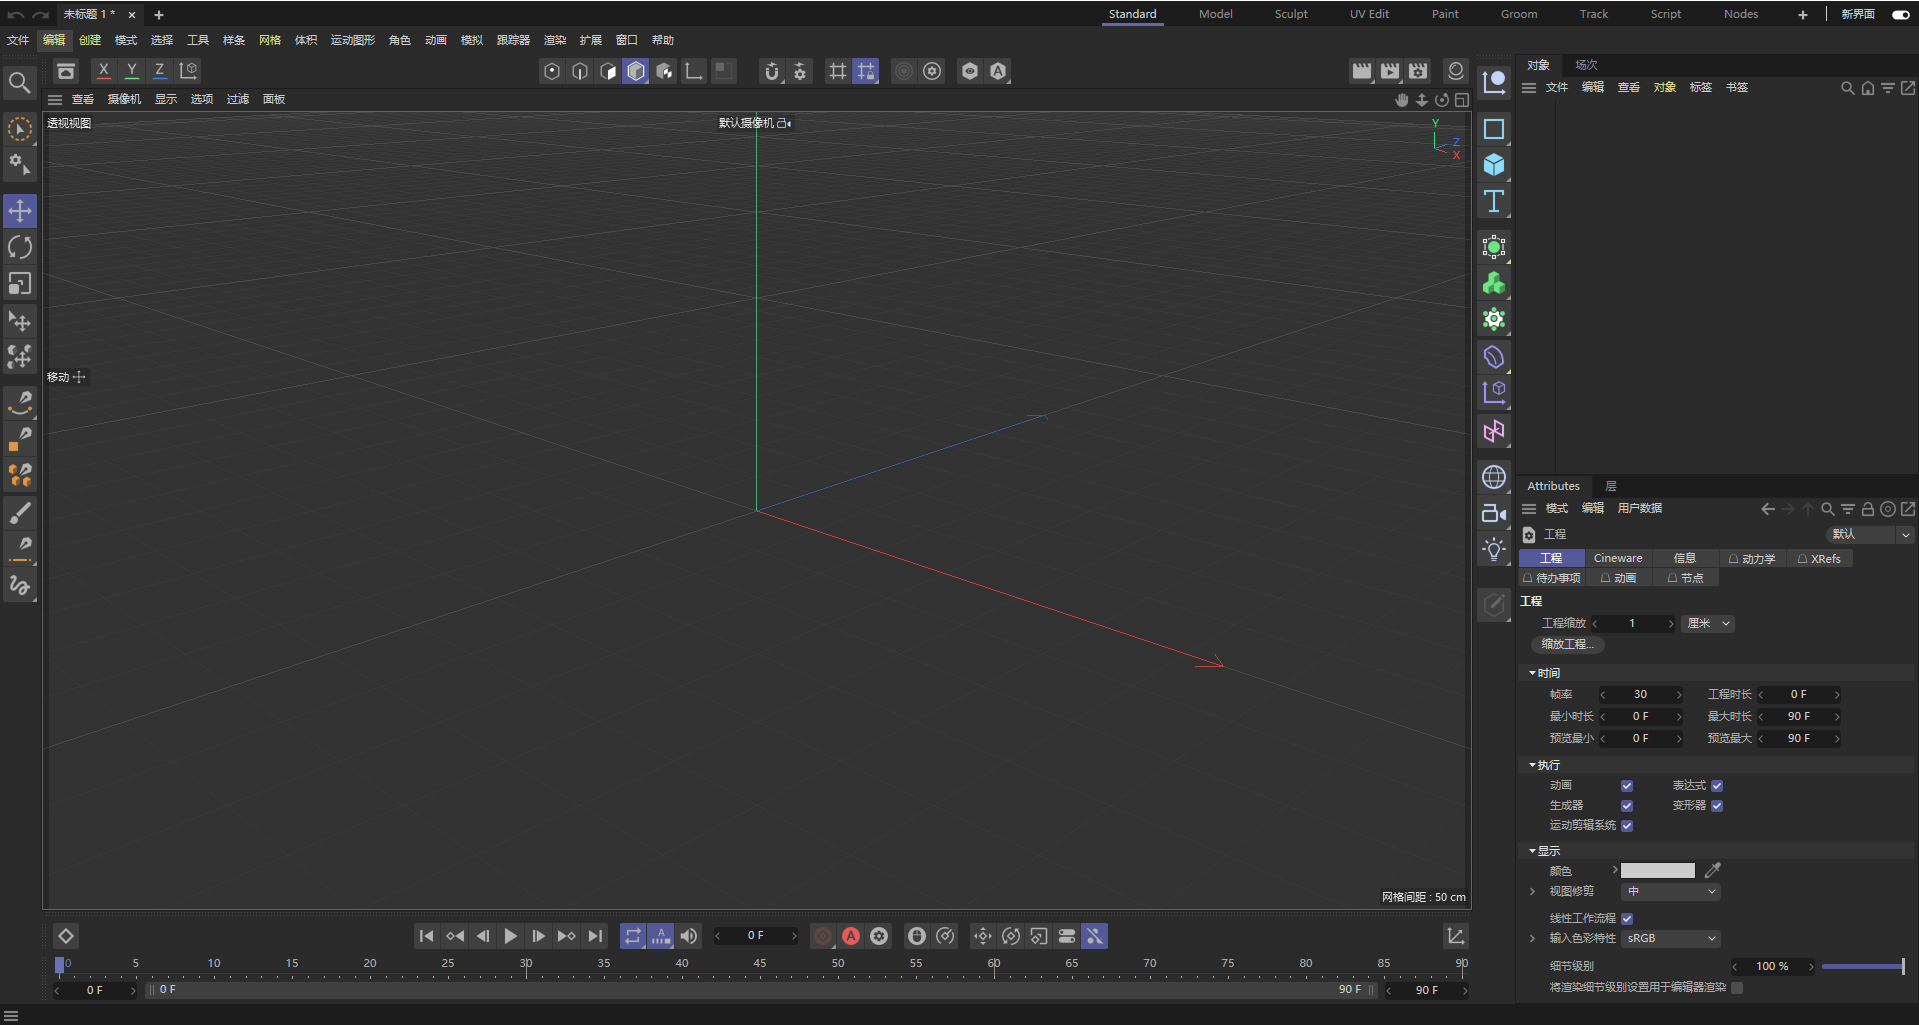Screen dimensions: 1919x1025
Task: Lock the Attributes panel with padlock icon
Action: [1867, 509]
